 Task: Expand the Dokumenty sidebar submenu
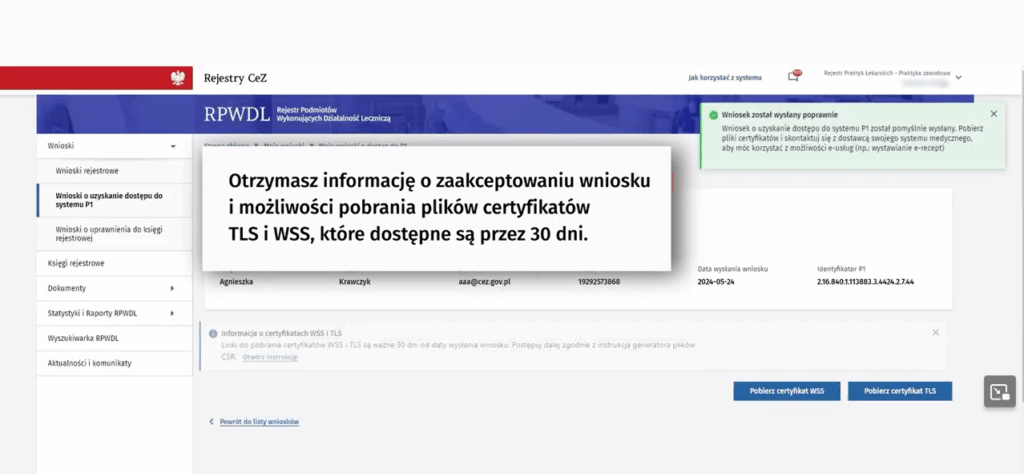coord(172,289)
